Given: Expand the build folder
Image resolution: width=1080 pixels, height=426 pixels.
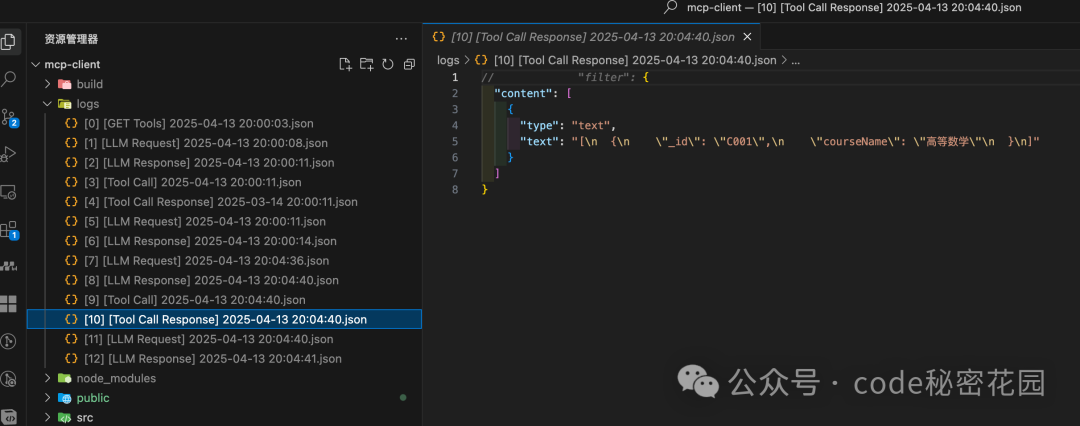Looking at the screenshot, I should 48,84.
